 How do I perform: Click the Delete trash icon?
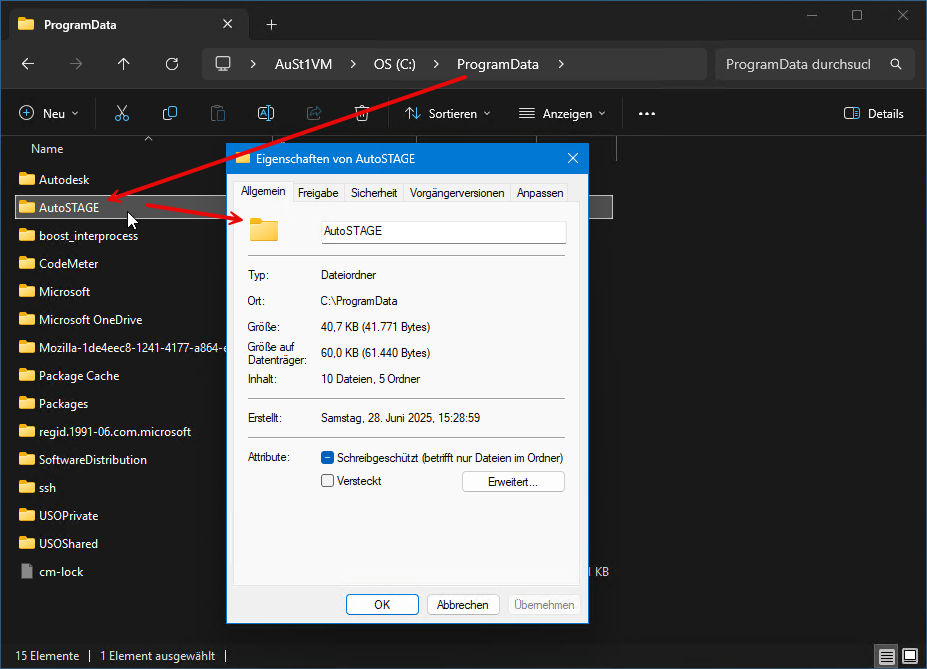pyautogui.click(x=362, y=114)
